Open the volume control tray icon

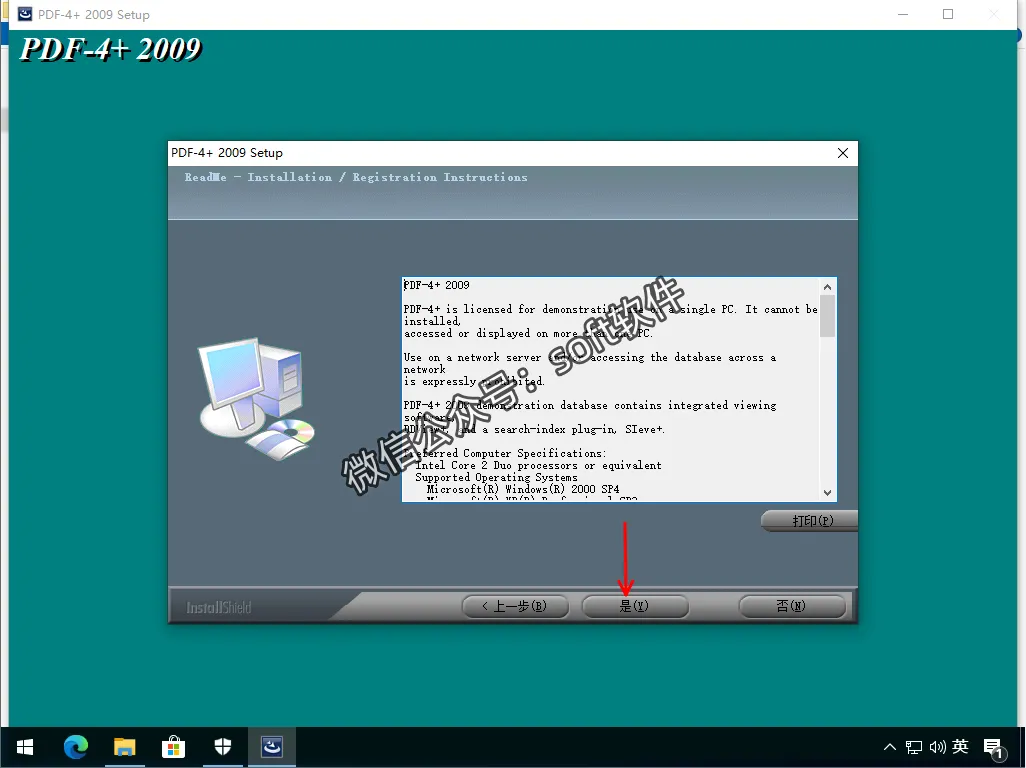937,747
